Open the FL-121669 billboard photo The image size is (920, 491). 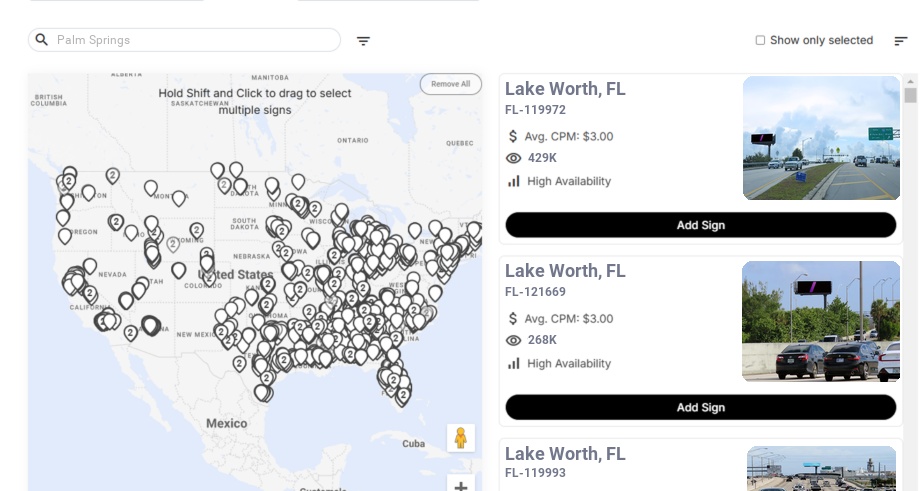820,321
